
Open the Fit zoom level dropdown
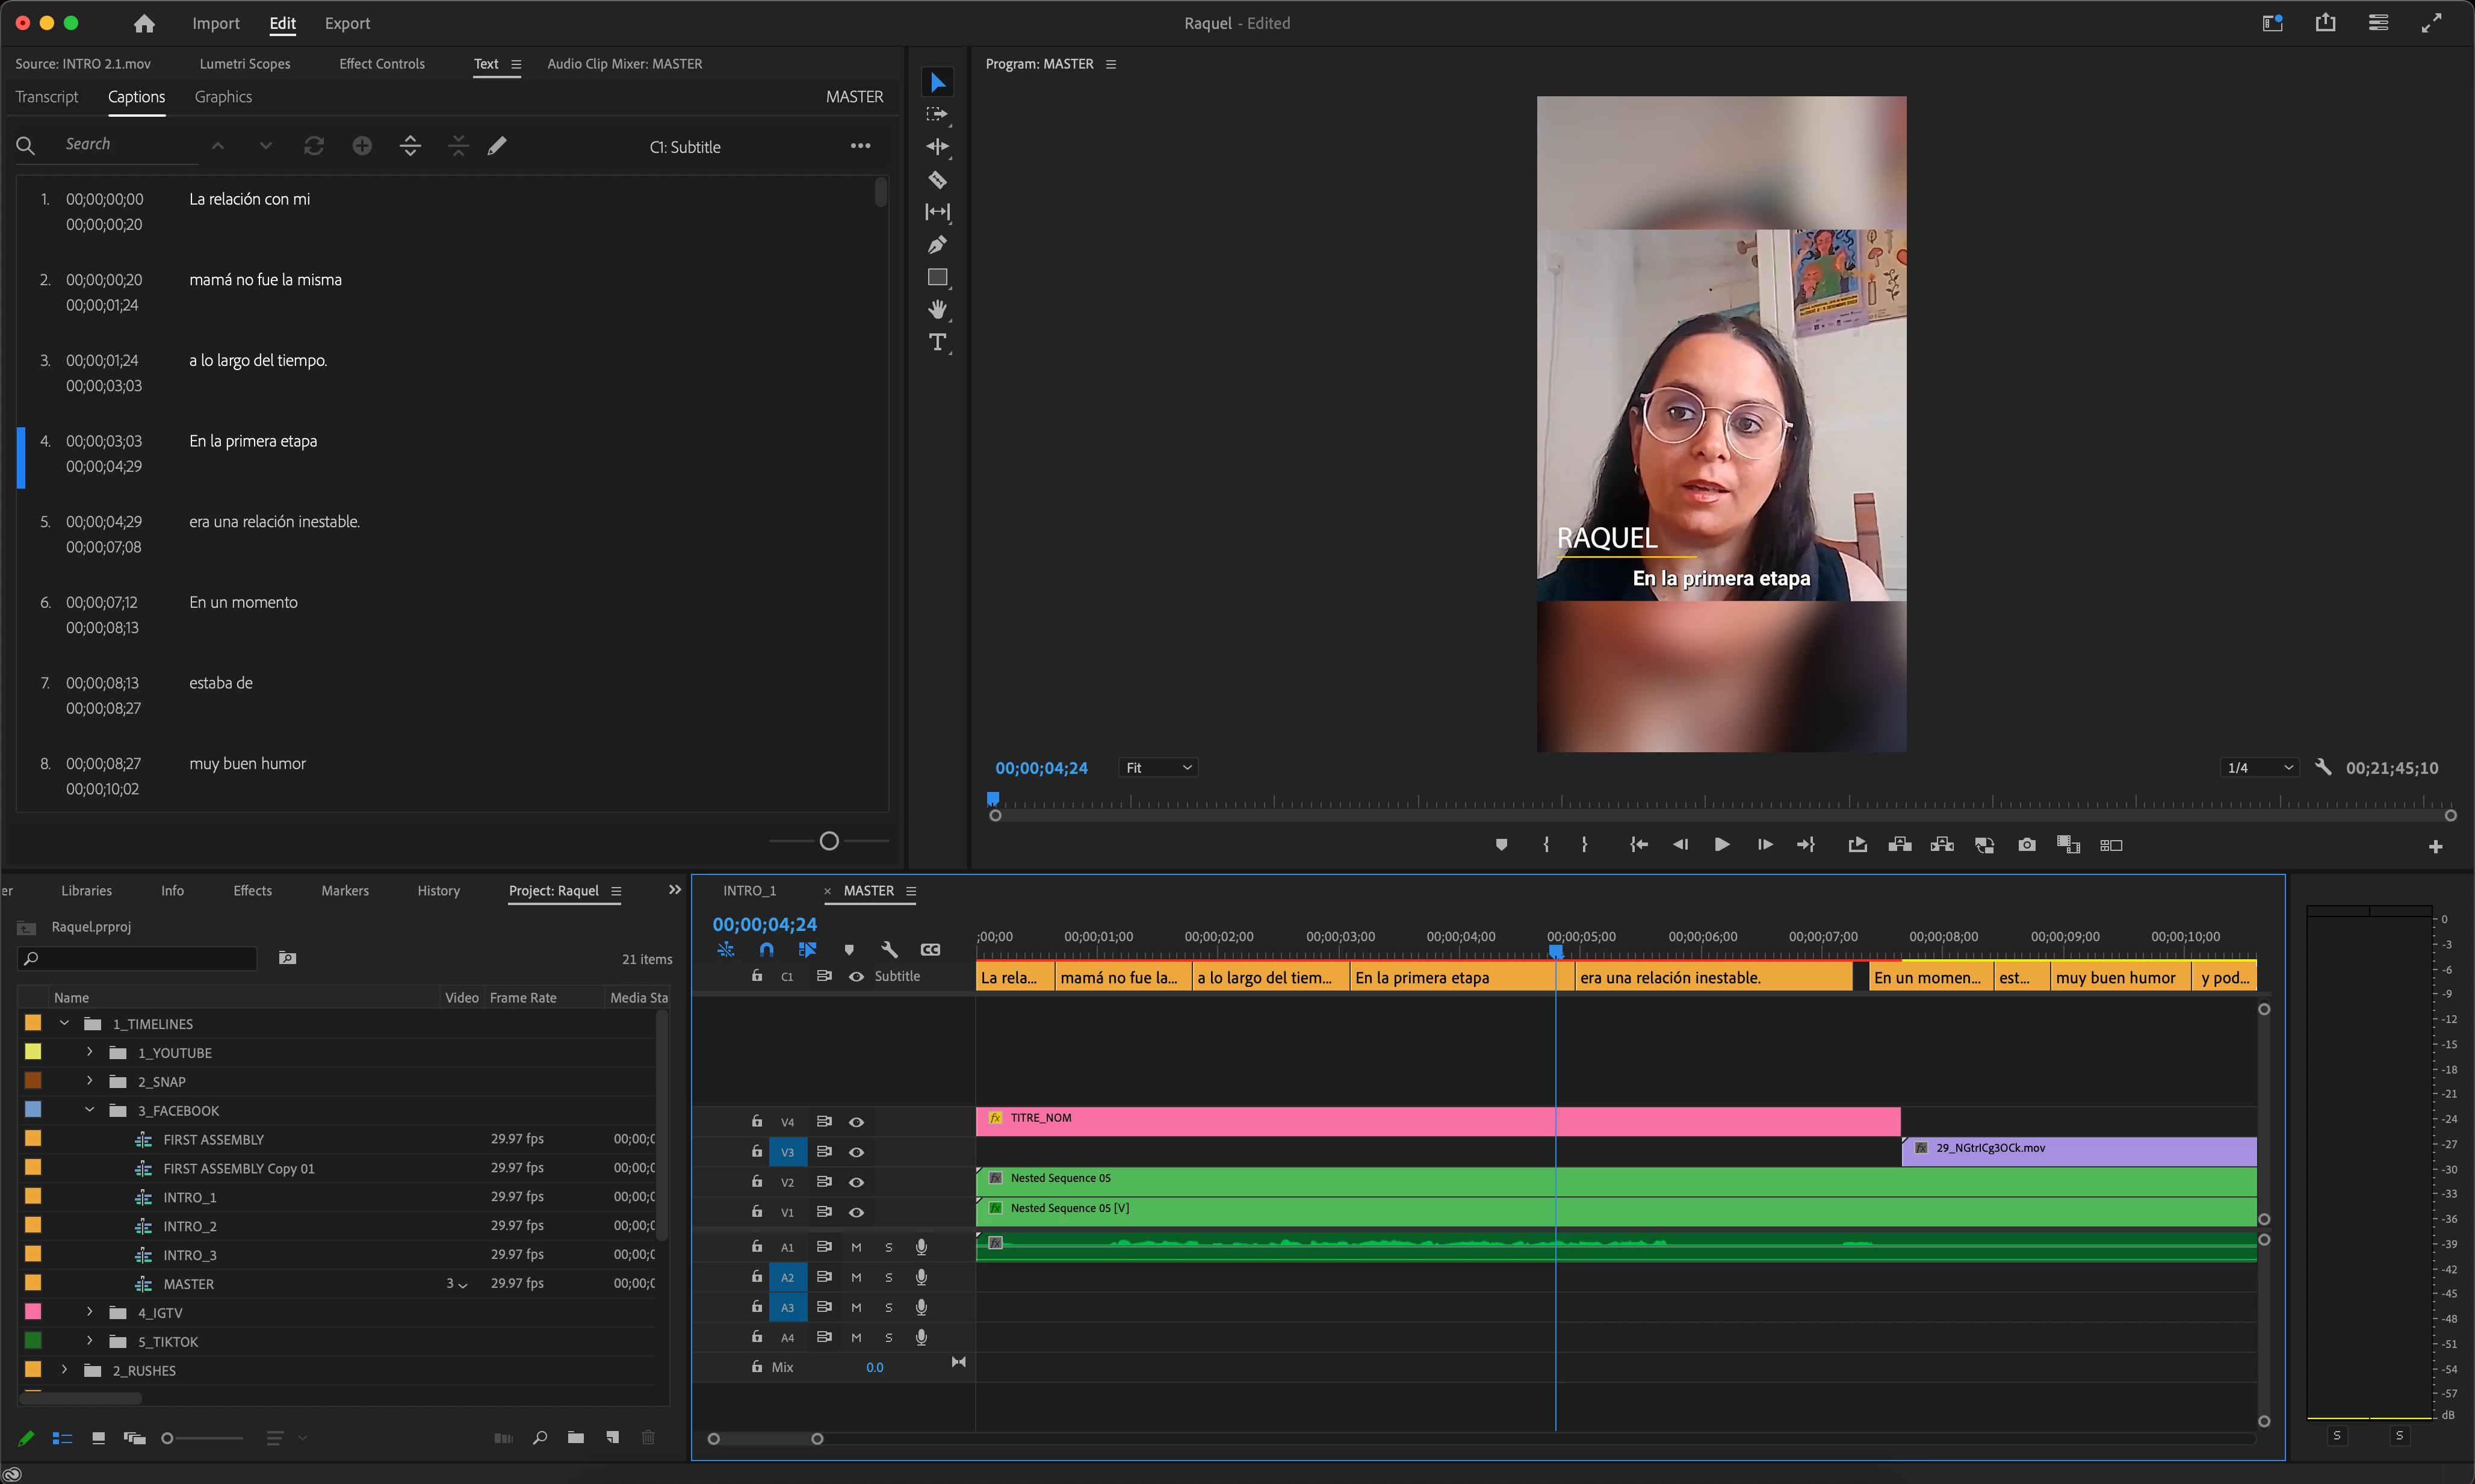[1158, 768]
